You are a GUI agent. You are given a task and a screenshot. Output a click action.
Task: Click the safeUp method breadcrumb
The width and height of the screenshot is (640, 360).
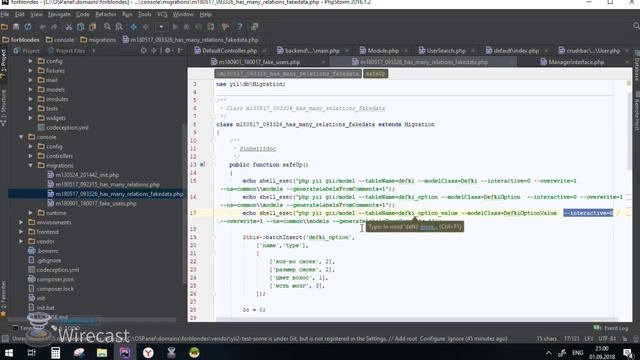(x=375, y=74)
